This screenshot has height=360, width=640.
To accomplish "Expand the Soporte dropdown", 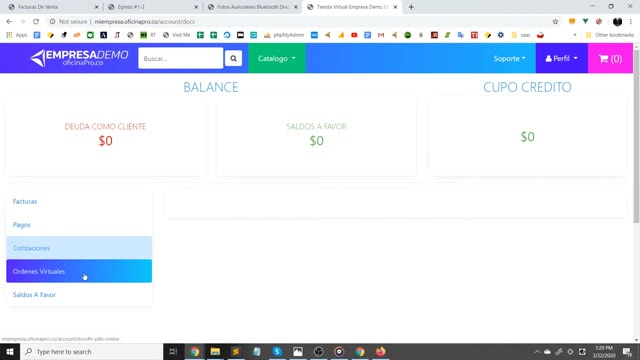I will click(x=509, y=58).
